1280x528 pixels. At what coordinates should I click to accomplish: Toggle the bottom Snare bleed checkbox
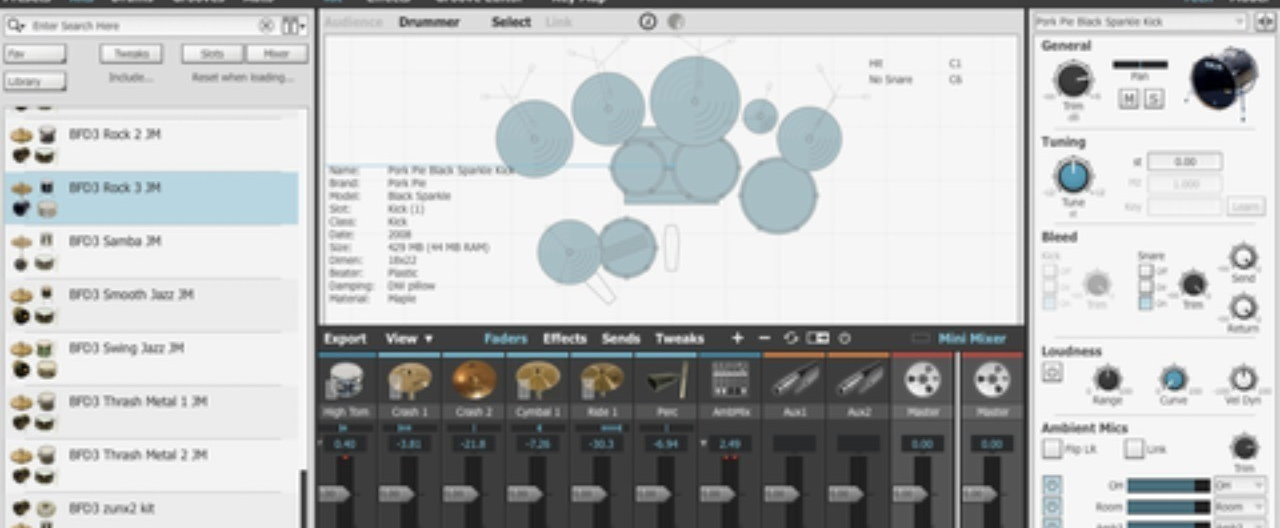(1146, 302)
